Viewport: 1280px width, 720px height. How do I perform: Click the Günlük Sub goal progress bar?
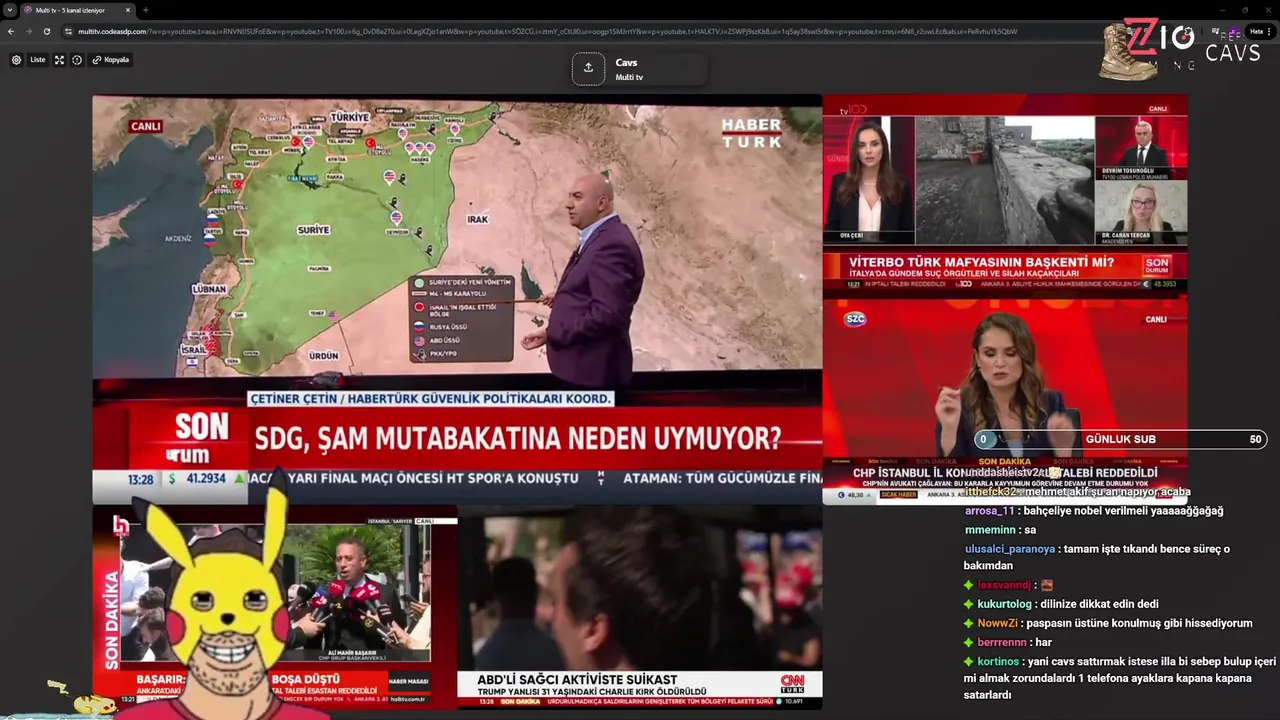[x=1121, y=439]
